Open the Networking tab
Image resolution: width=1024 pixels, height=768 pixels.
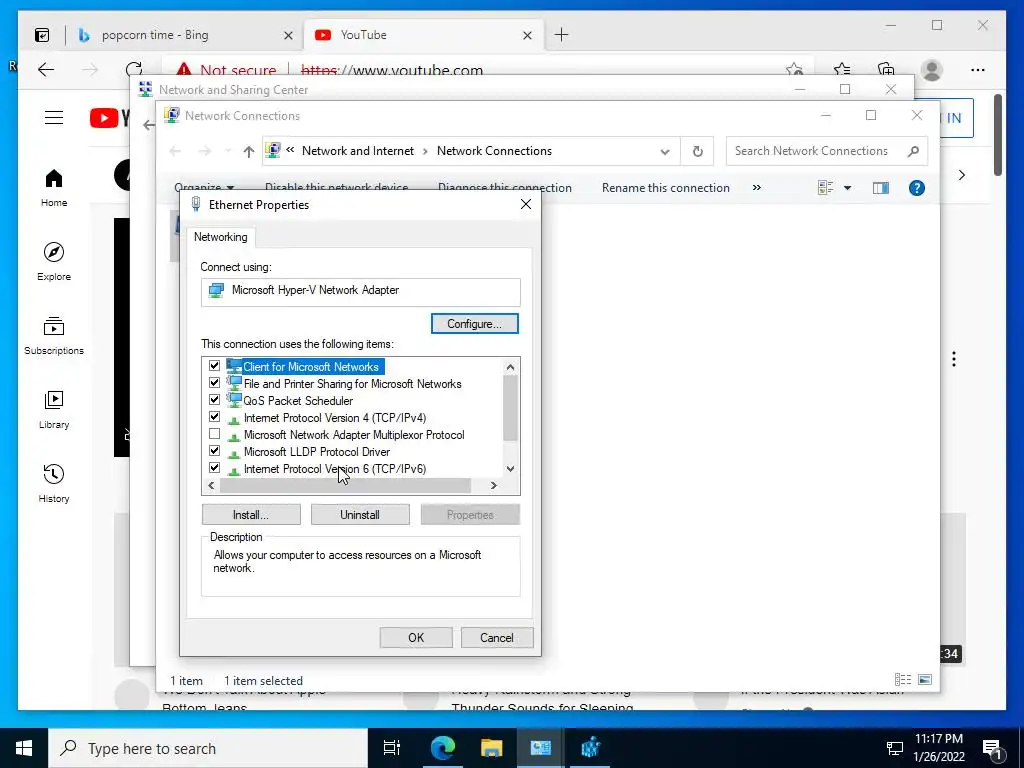pos(221,237)
